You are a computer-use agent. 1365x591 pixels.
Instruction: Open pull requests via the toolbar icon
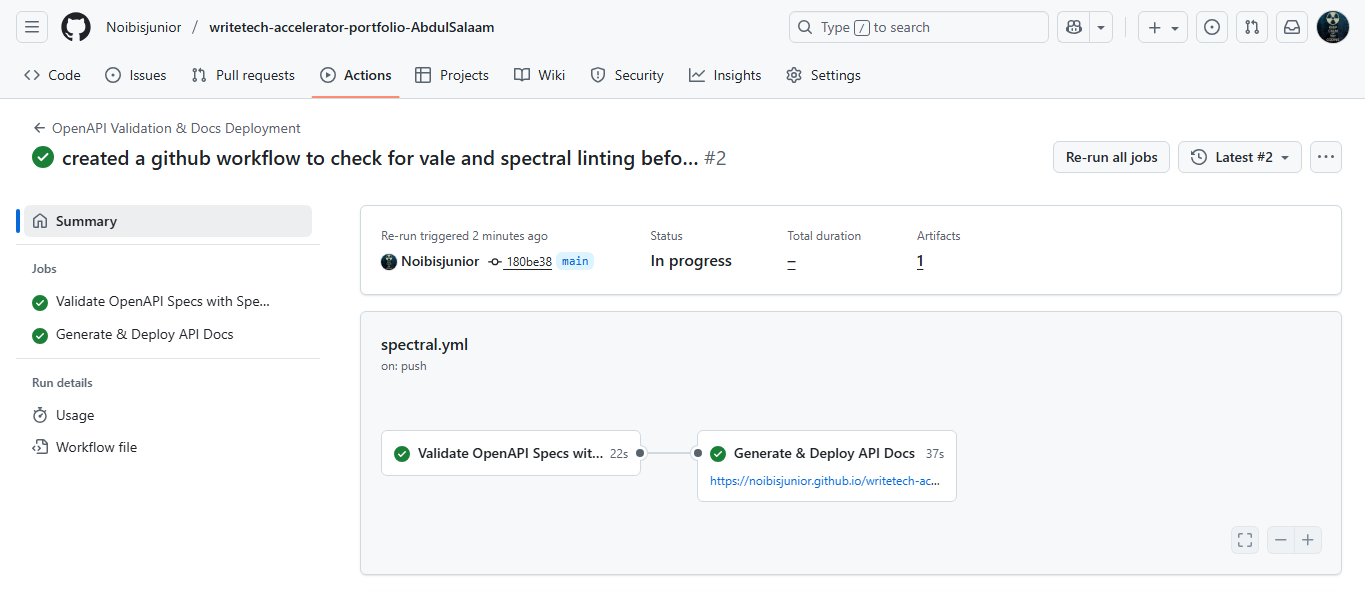pyautogui.click(x=1251, y=27)
